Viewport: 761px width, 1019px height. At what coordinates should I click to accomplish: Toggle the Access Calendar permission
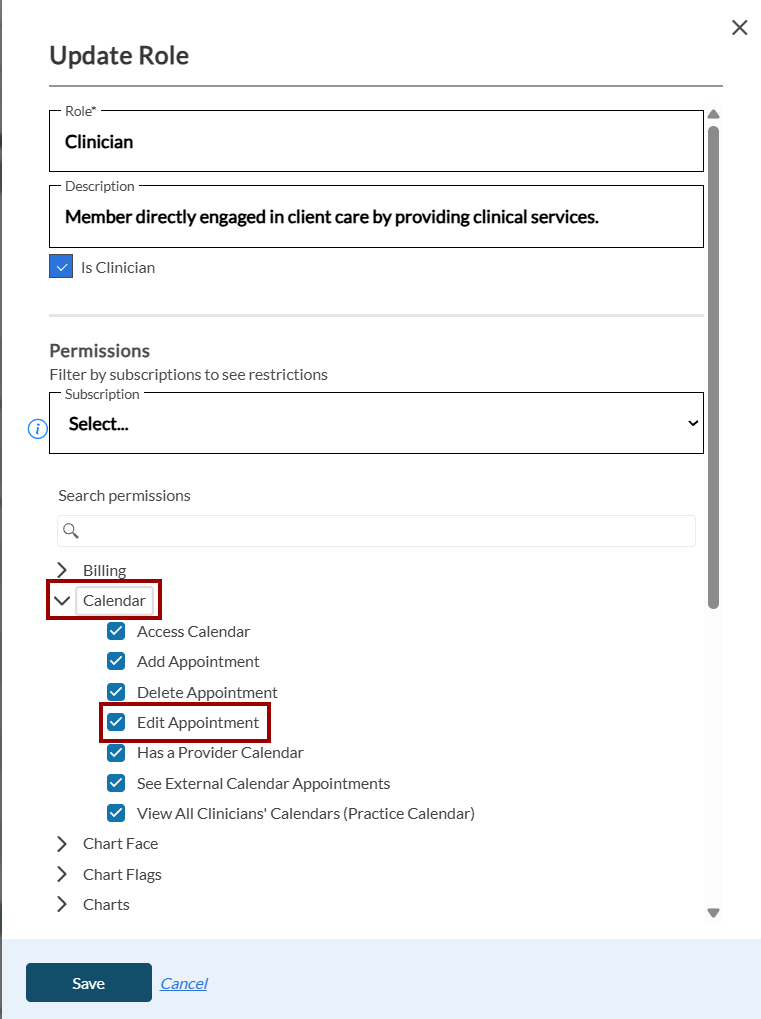[x=116, y=631]
